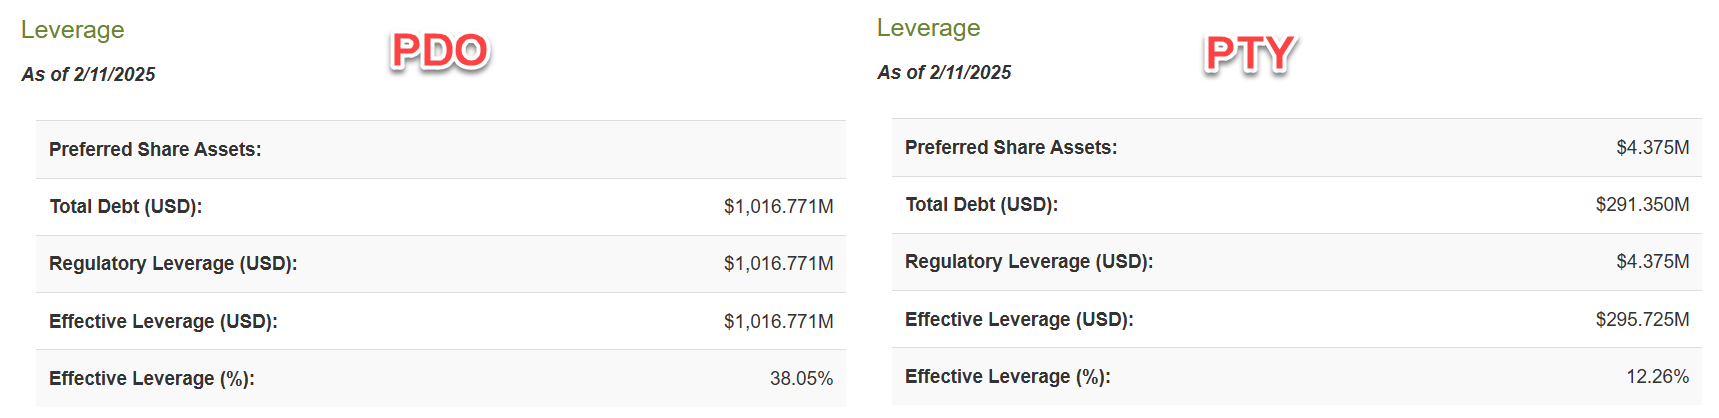The width and height of the screenshot is (1719, 418).
Task: Click PTY Total Debt (USD) label
Action: (981, 204)
